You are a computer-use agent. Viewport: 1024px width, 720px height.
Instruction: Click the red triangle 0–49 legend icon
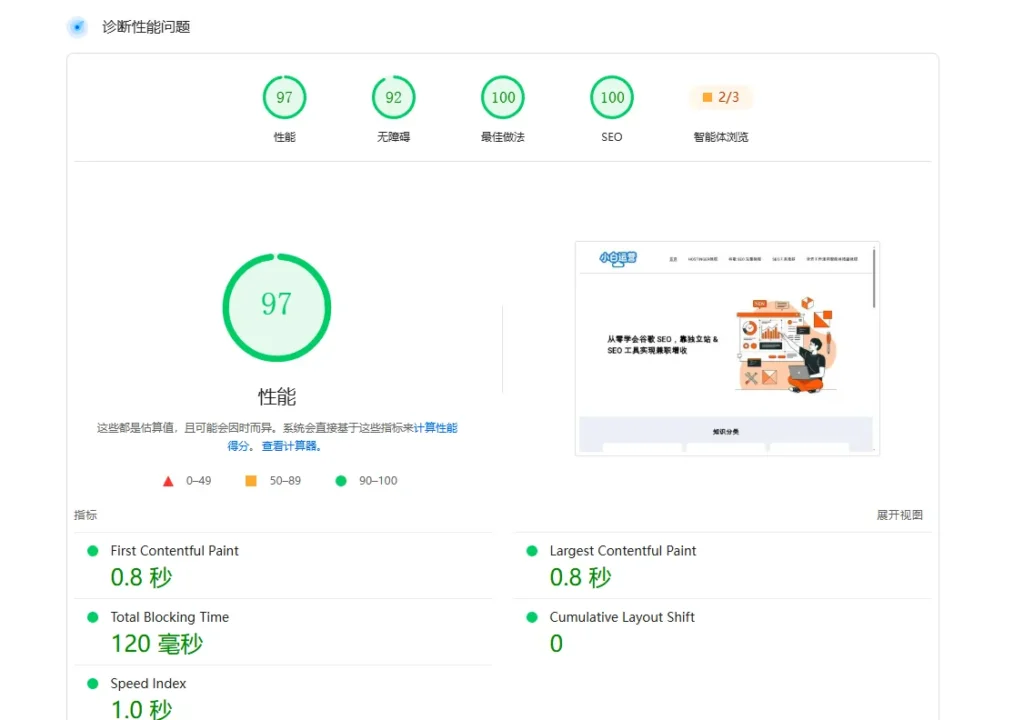click(x=168, y=481)
